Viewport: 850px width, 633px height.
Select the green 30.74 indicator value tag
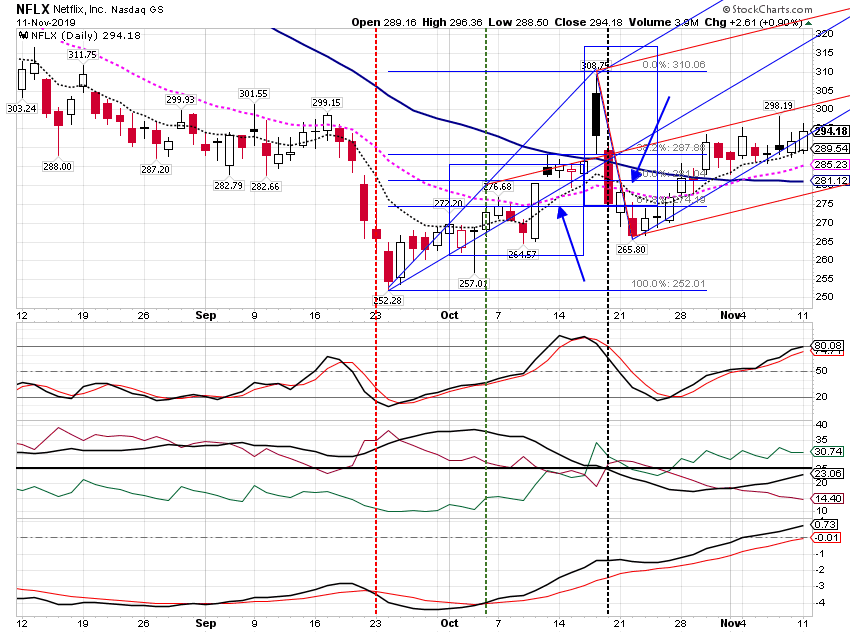click(828, 451)
